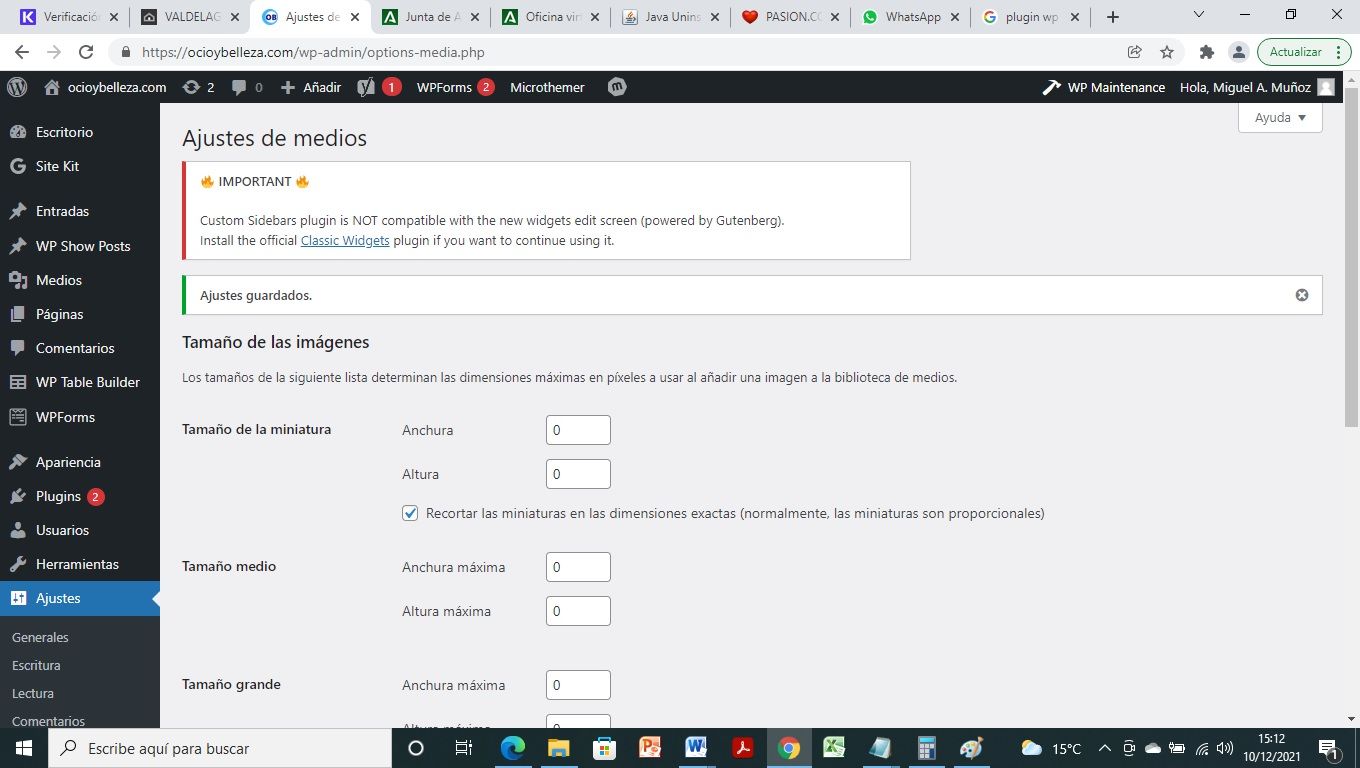The image size is (1360, 768).
Task: Open Excel from the taskbar
Action: (x=835, y=748)
